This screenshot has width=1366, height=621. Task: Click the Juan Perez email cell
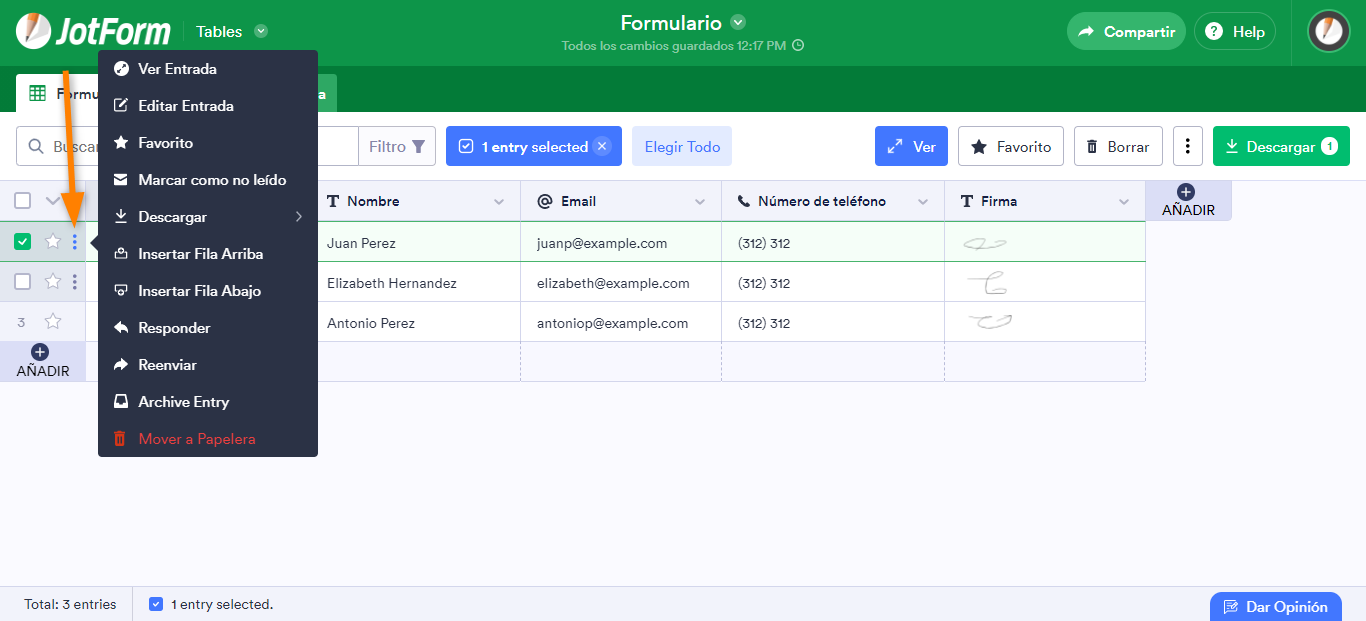602,243
